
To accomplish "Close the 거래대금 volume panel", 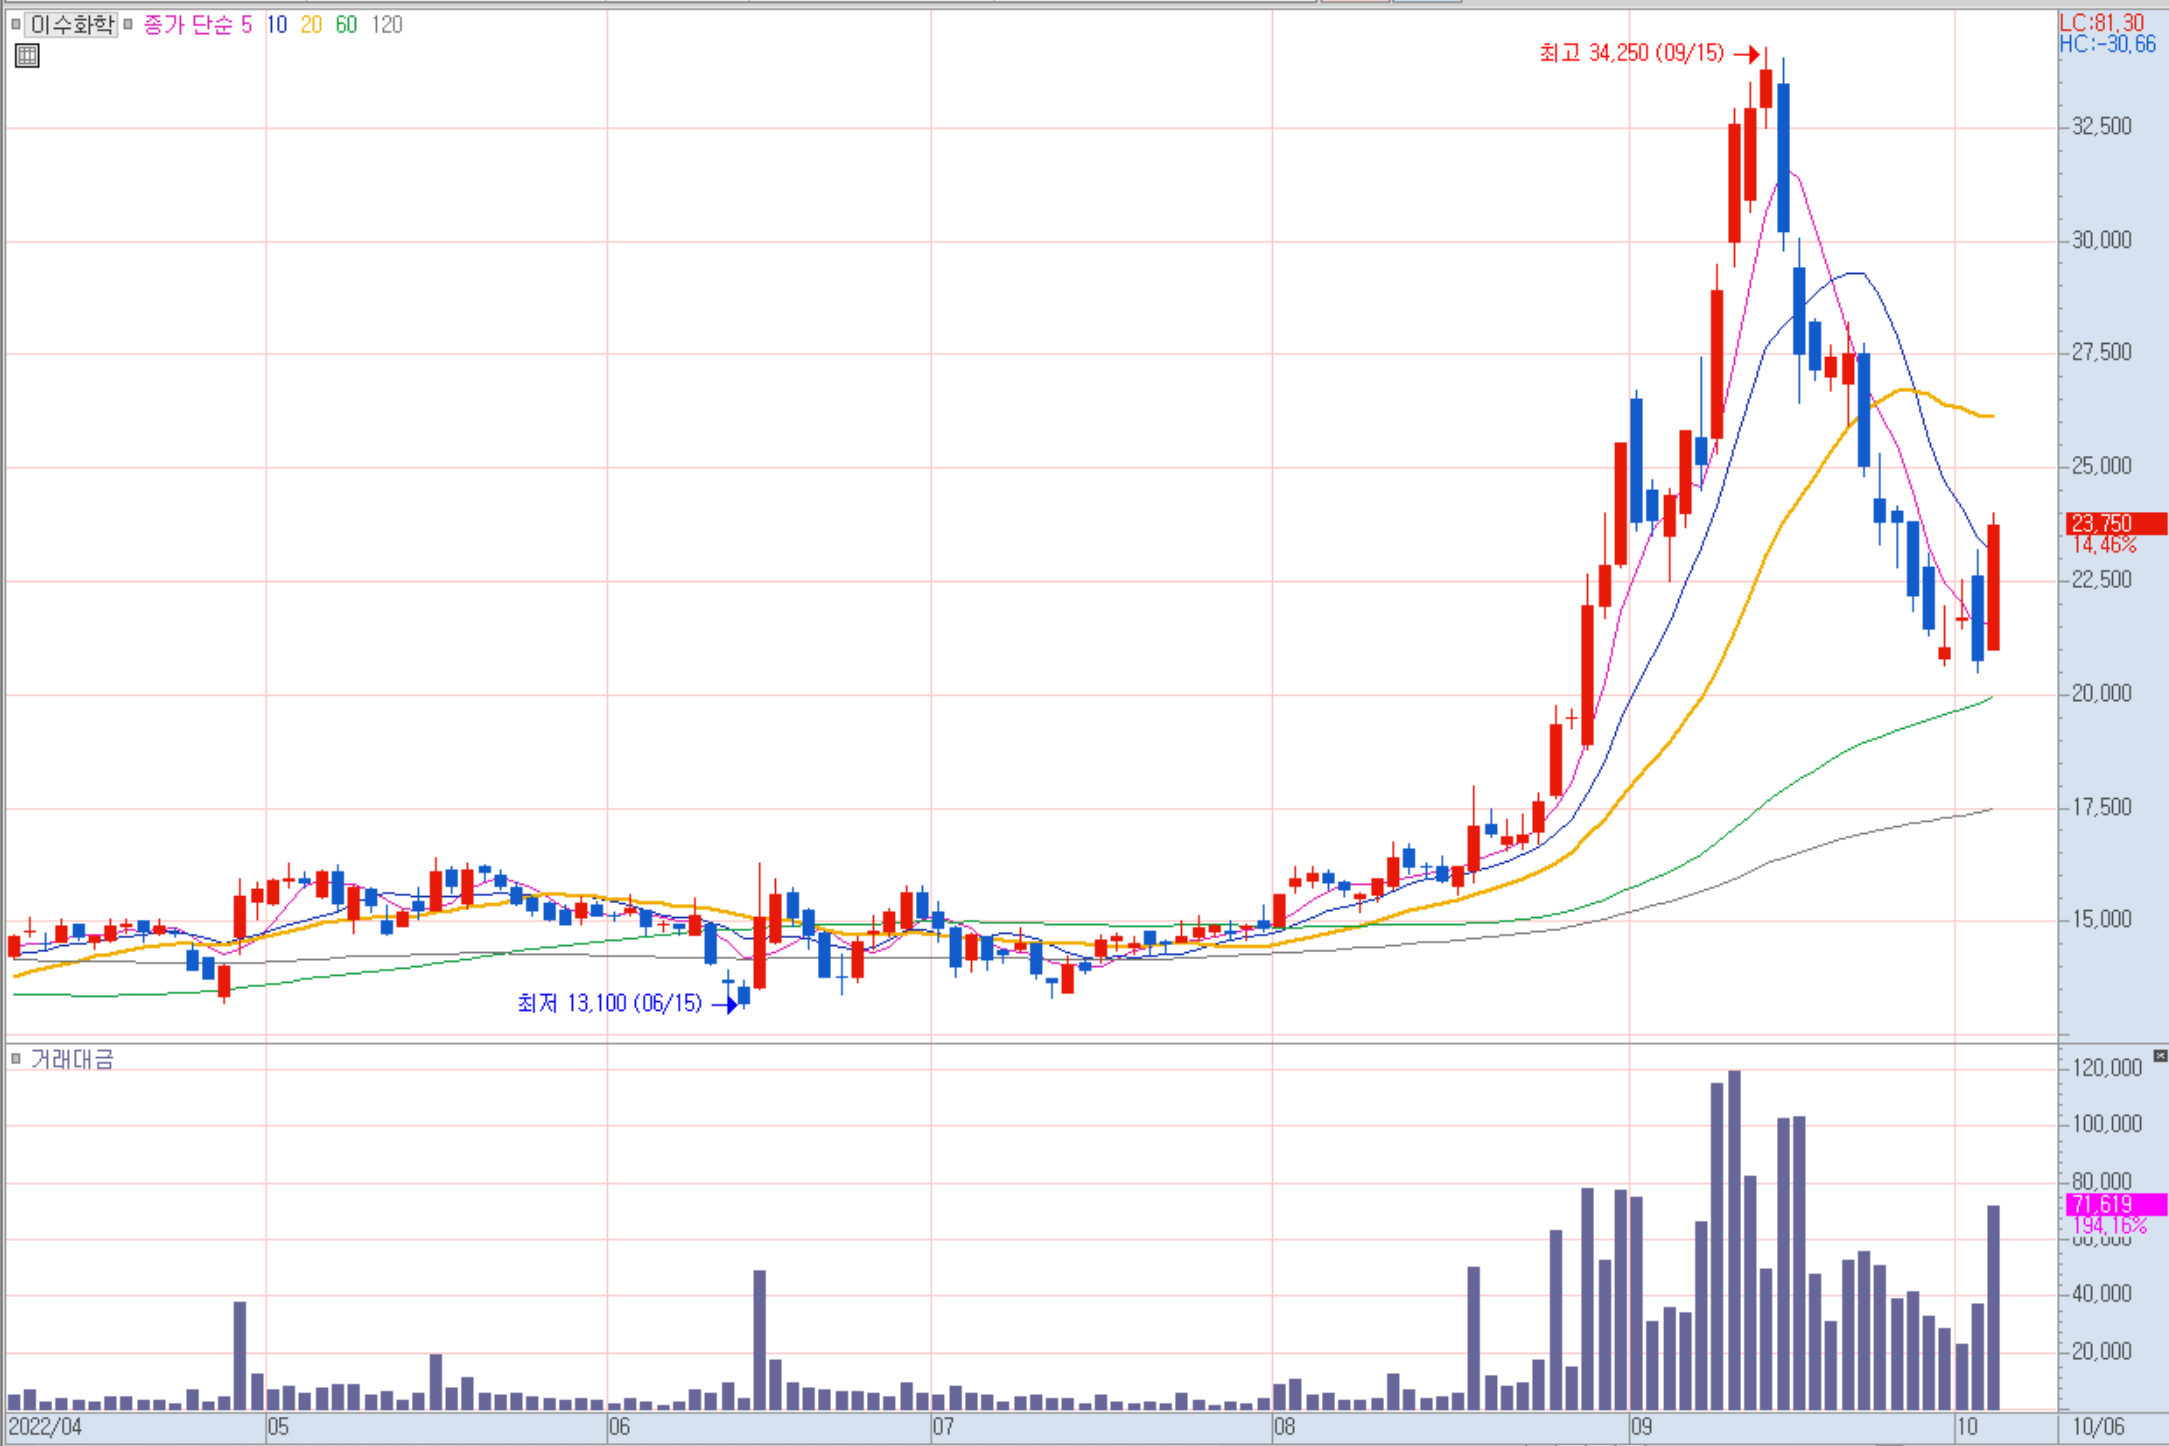I will [x=2160, y=1056].
